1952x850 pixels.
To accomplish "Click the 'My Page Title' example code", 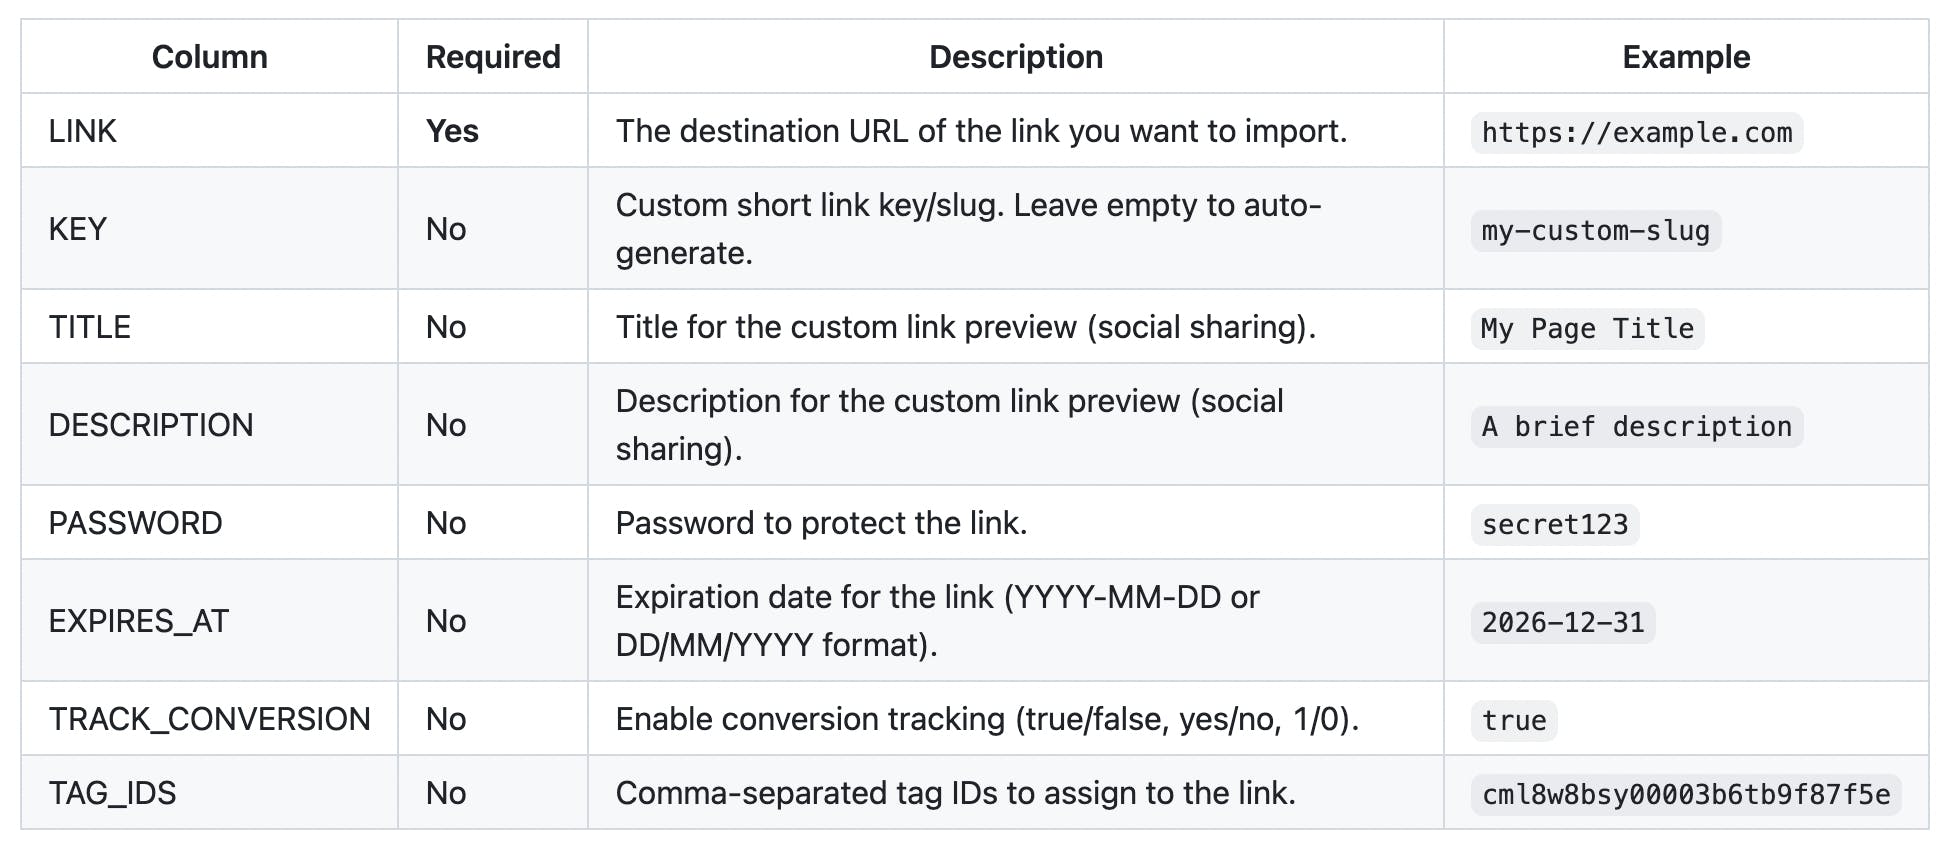I will (x=1587, y=329).
